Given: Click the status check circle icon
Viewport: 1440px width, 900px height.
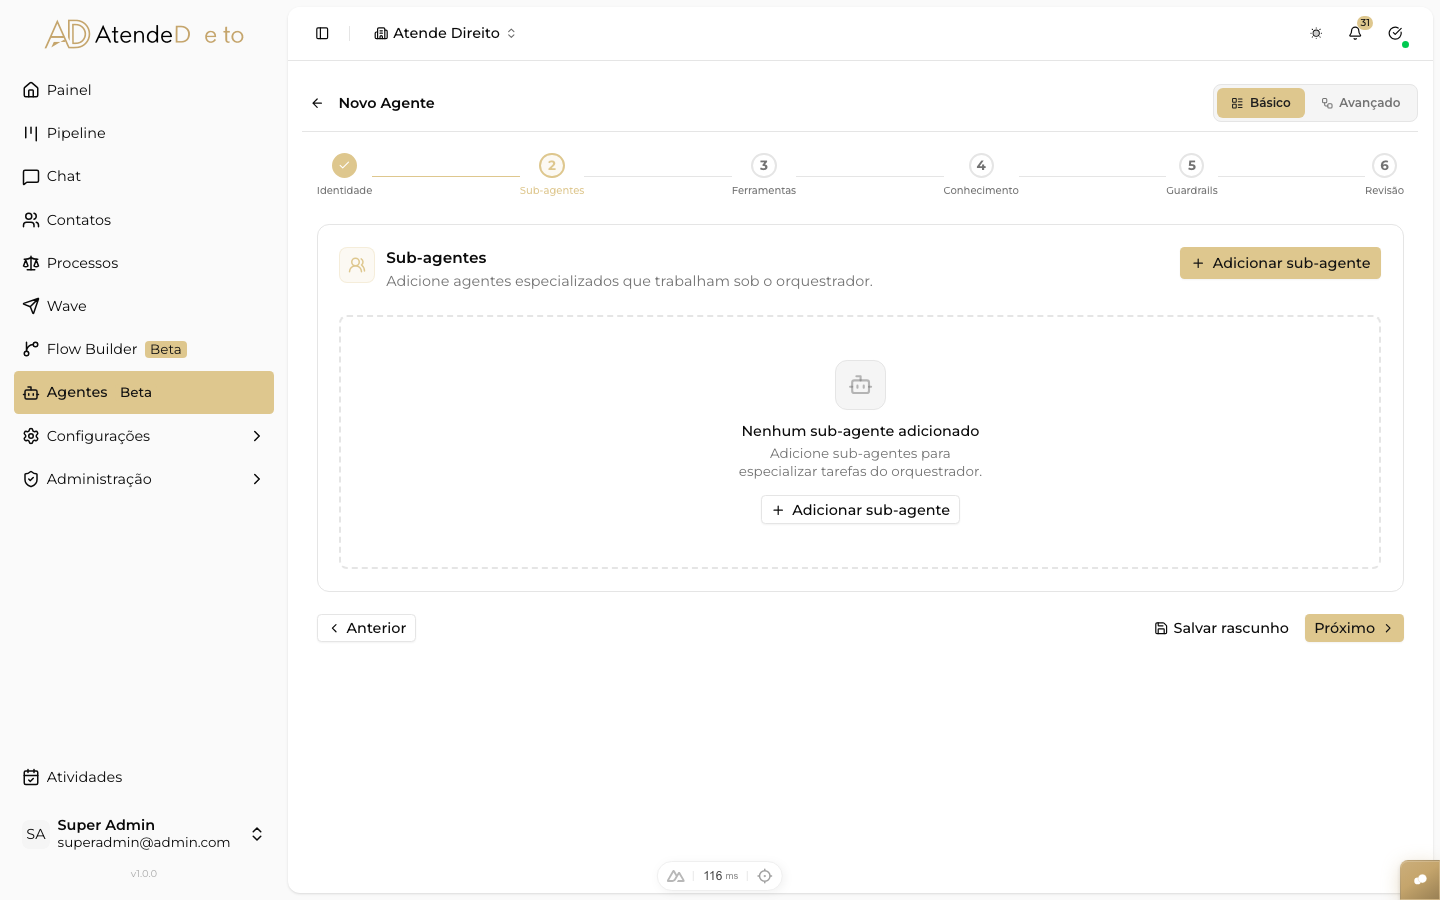Looking at the screenshot, I should pos(1395,33).
